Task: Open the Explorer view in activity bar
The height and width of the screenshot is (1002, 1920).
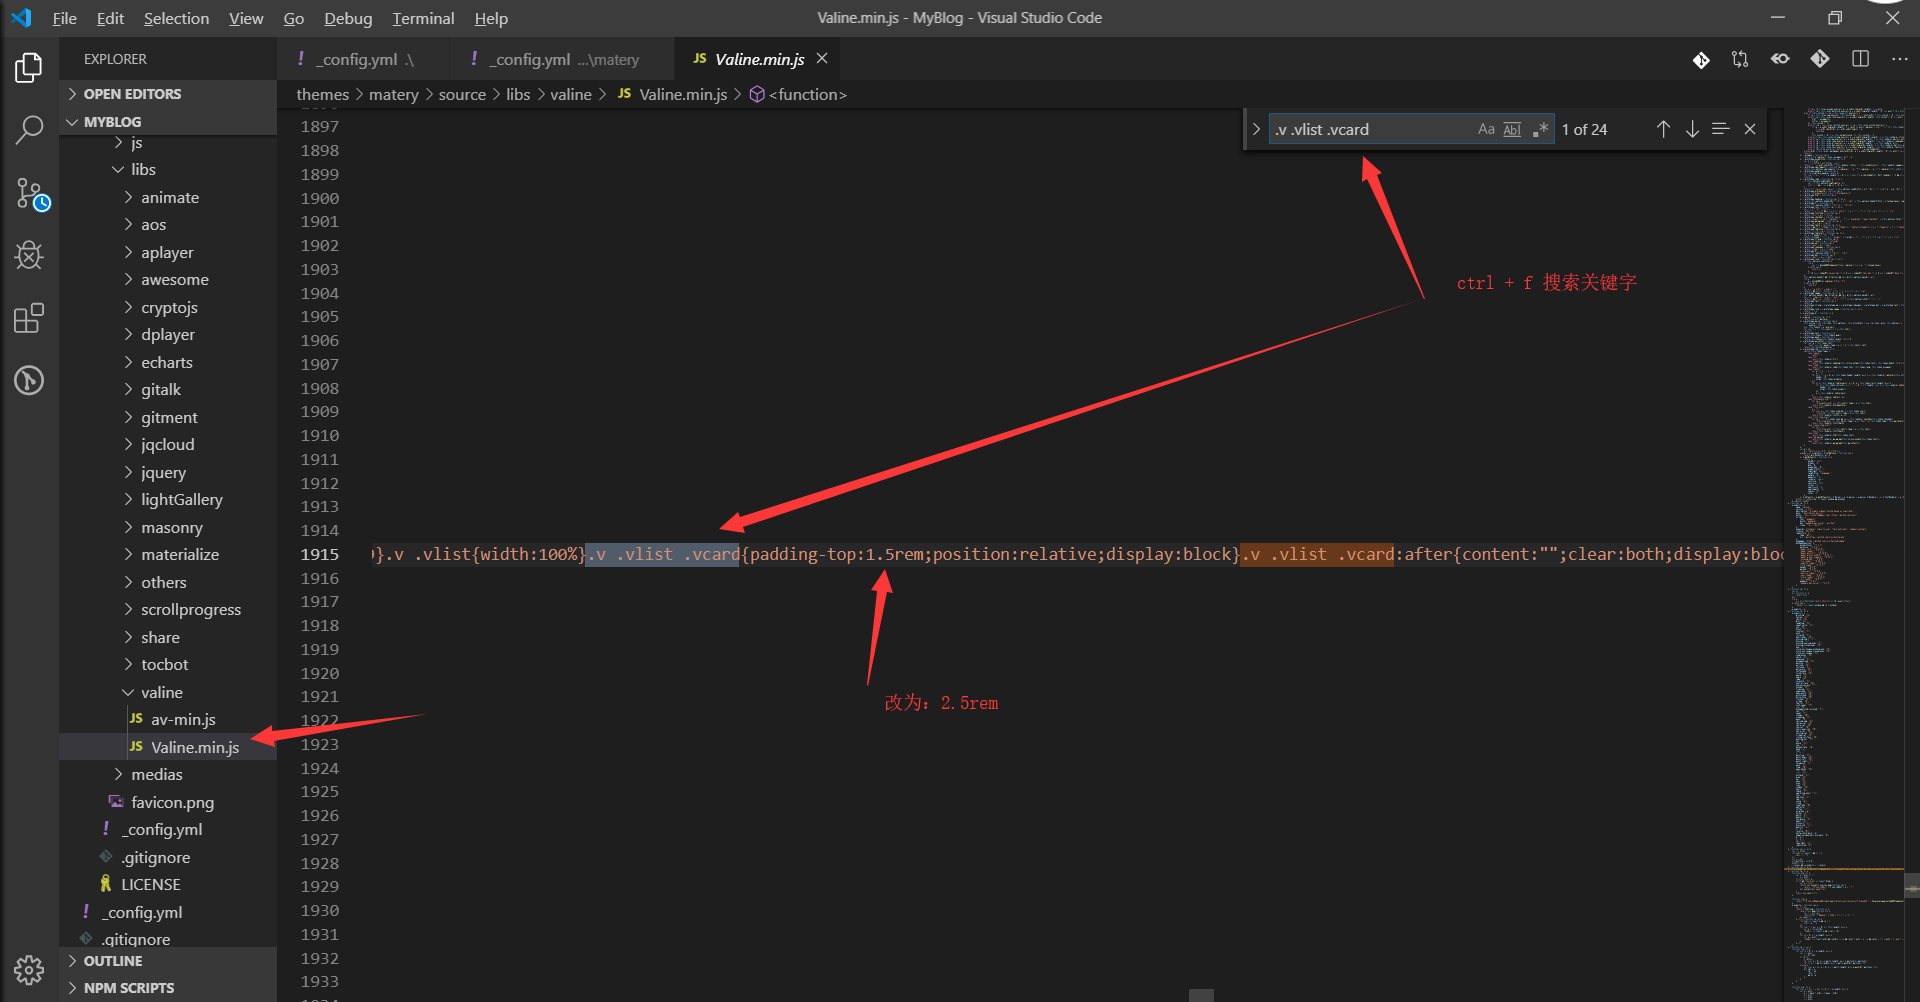Action: [x=29, y=68]
